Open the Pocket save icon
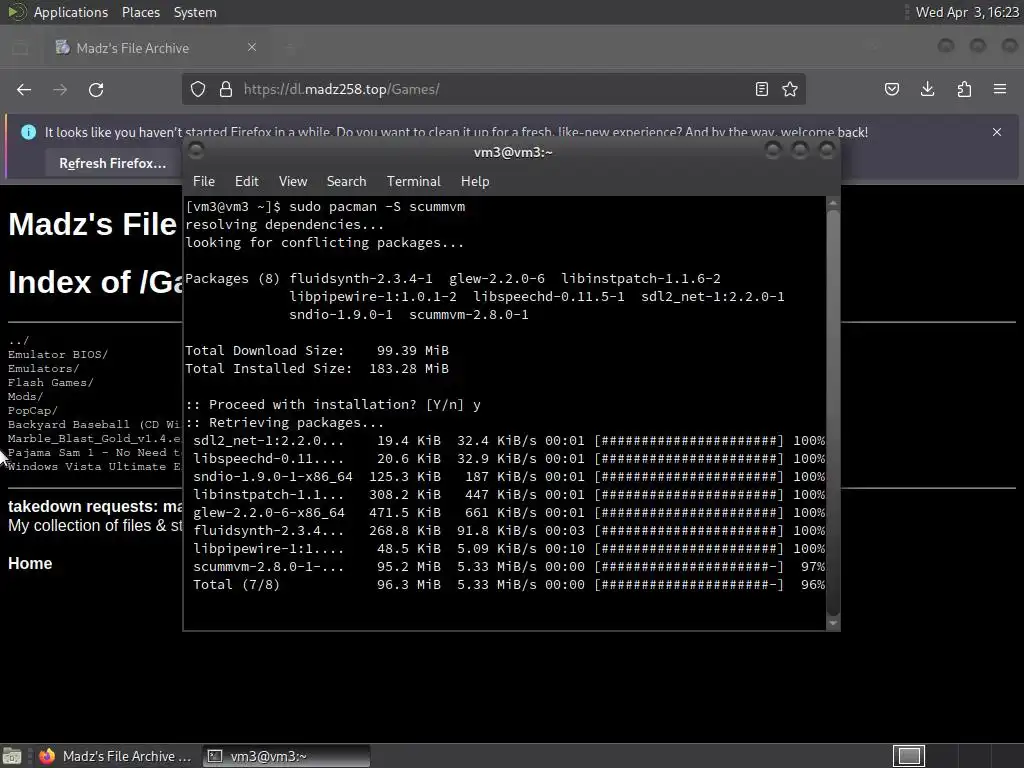The height and width of the screenshot is (768, 1024). [891, 89]
